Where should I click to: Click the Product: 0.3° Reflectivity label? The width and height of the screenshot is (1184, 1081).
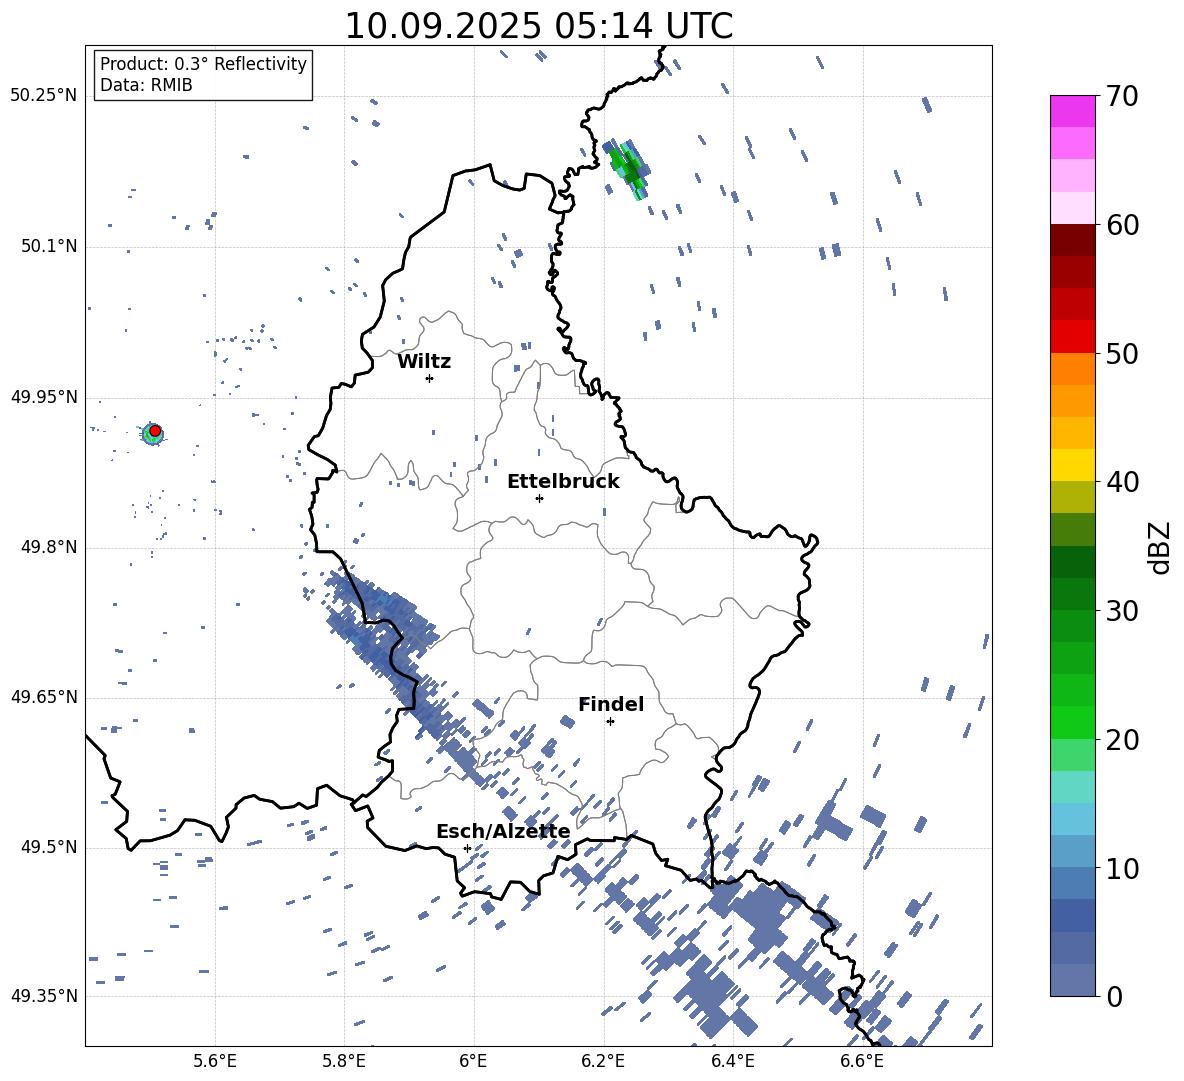click(x=203, y=63)
